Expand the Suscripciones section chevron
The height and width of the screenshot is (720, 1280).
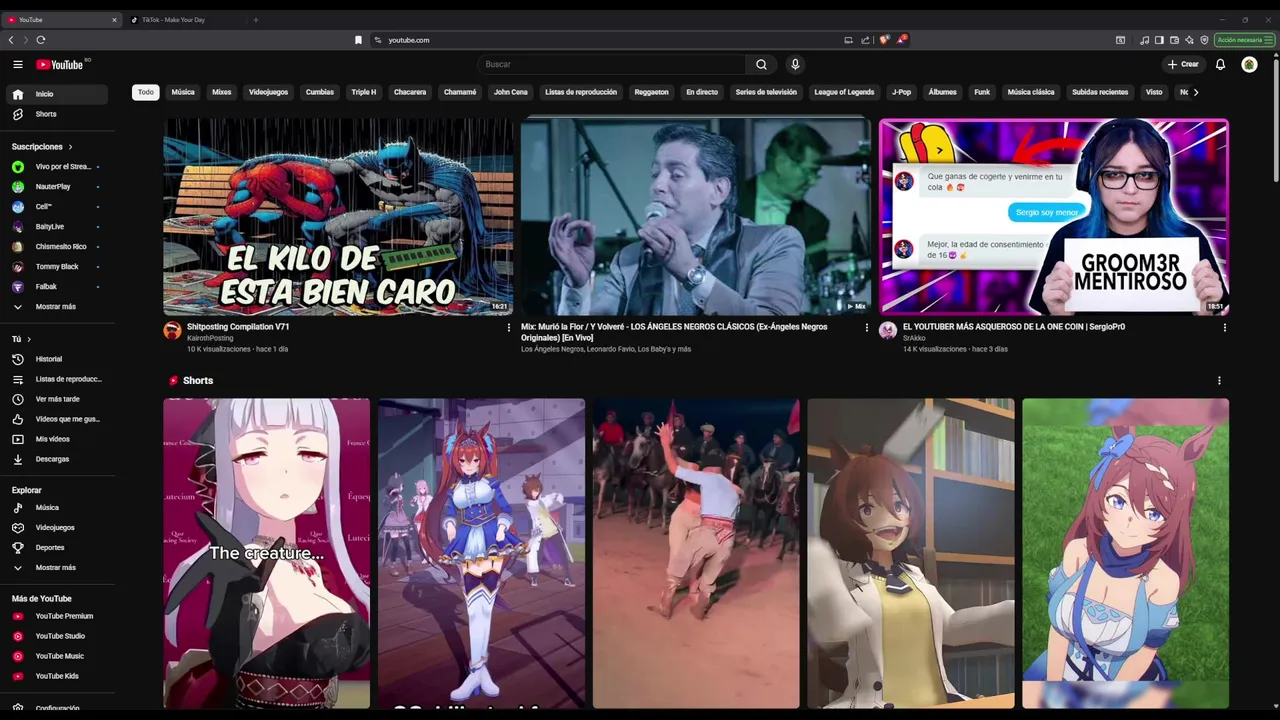70,147
